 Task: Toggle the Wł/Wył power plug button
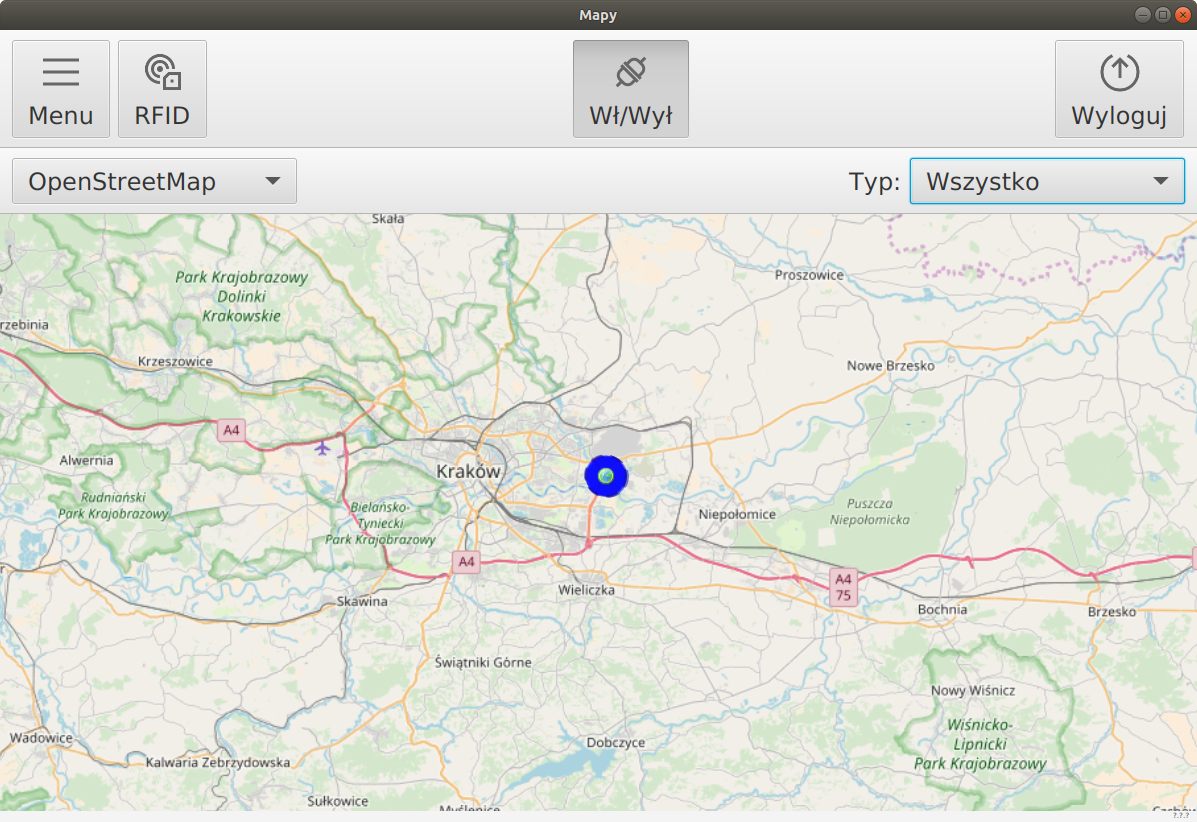pos(630,89)
